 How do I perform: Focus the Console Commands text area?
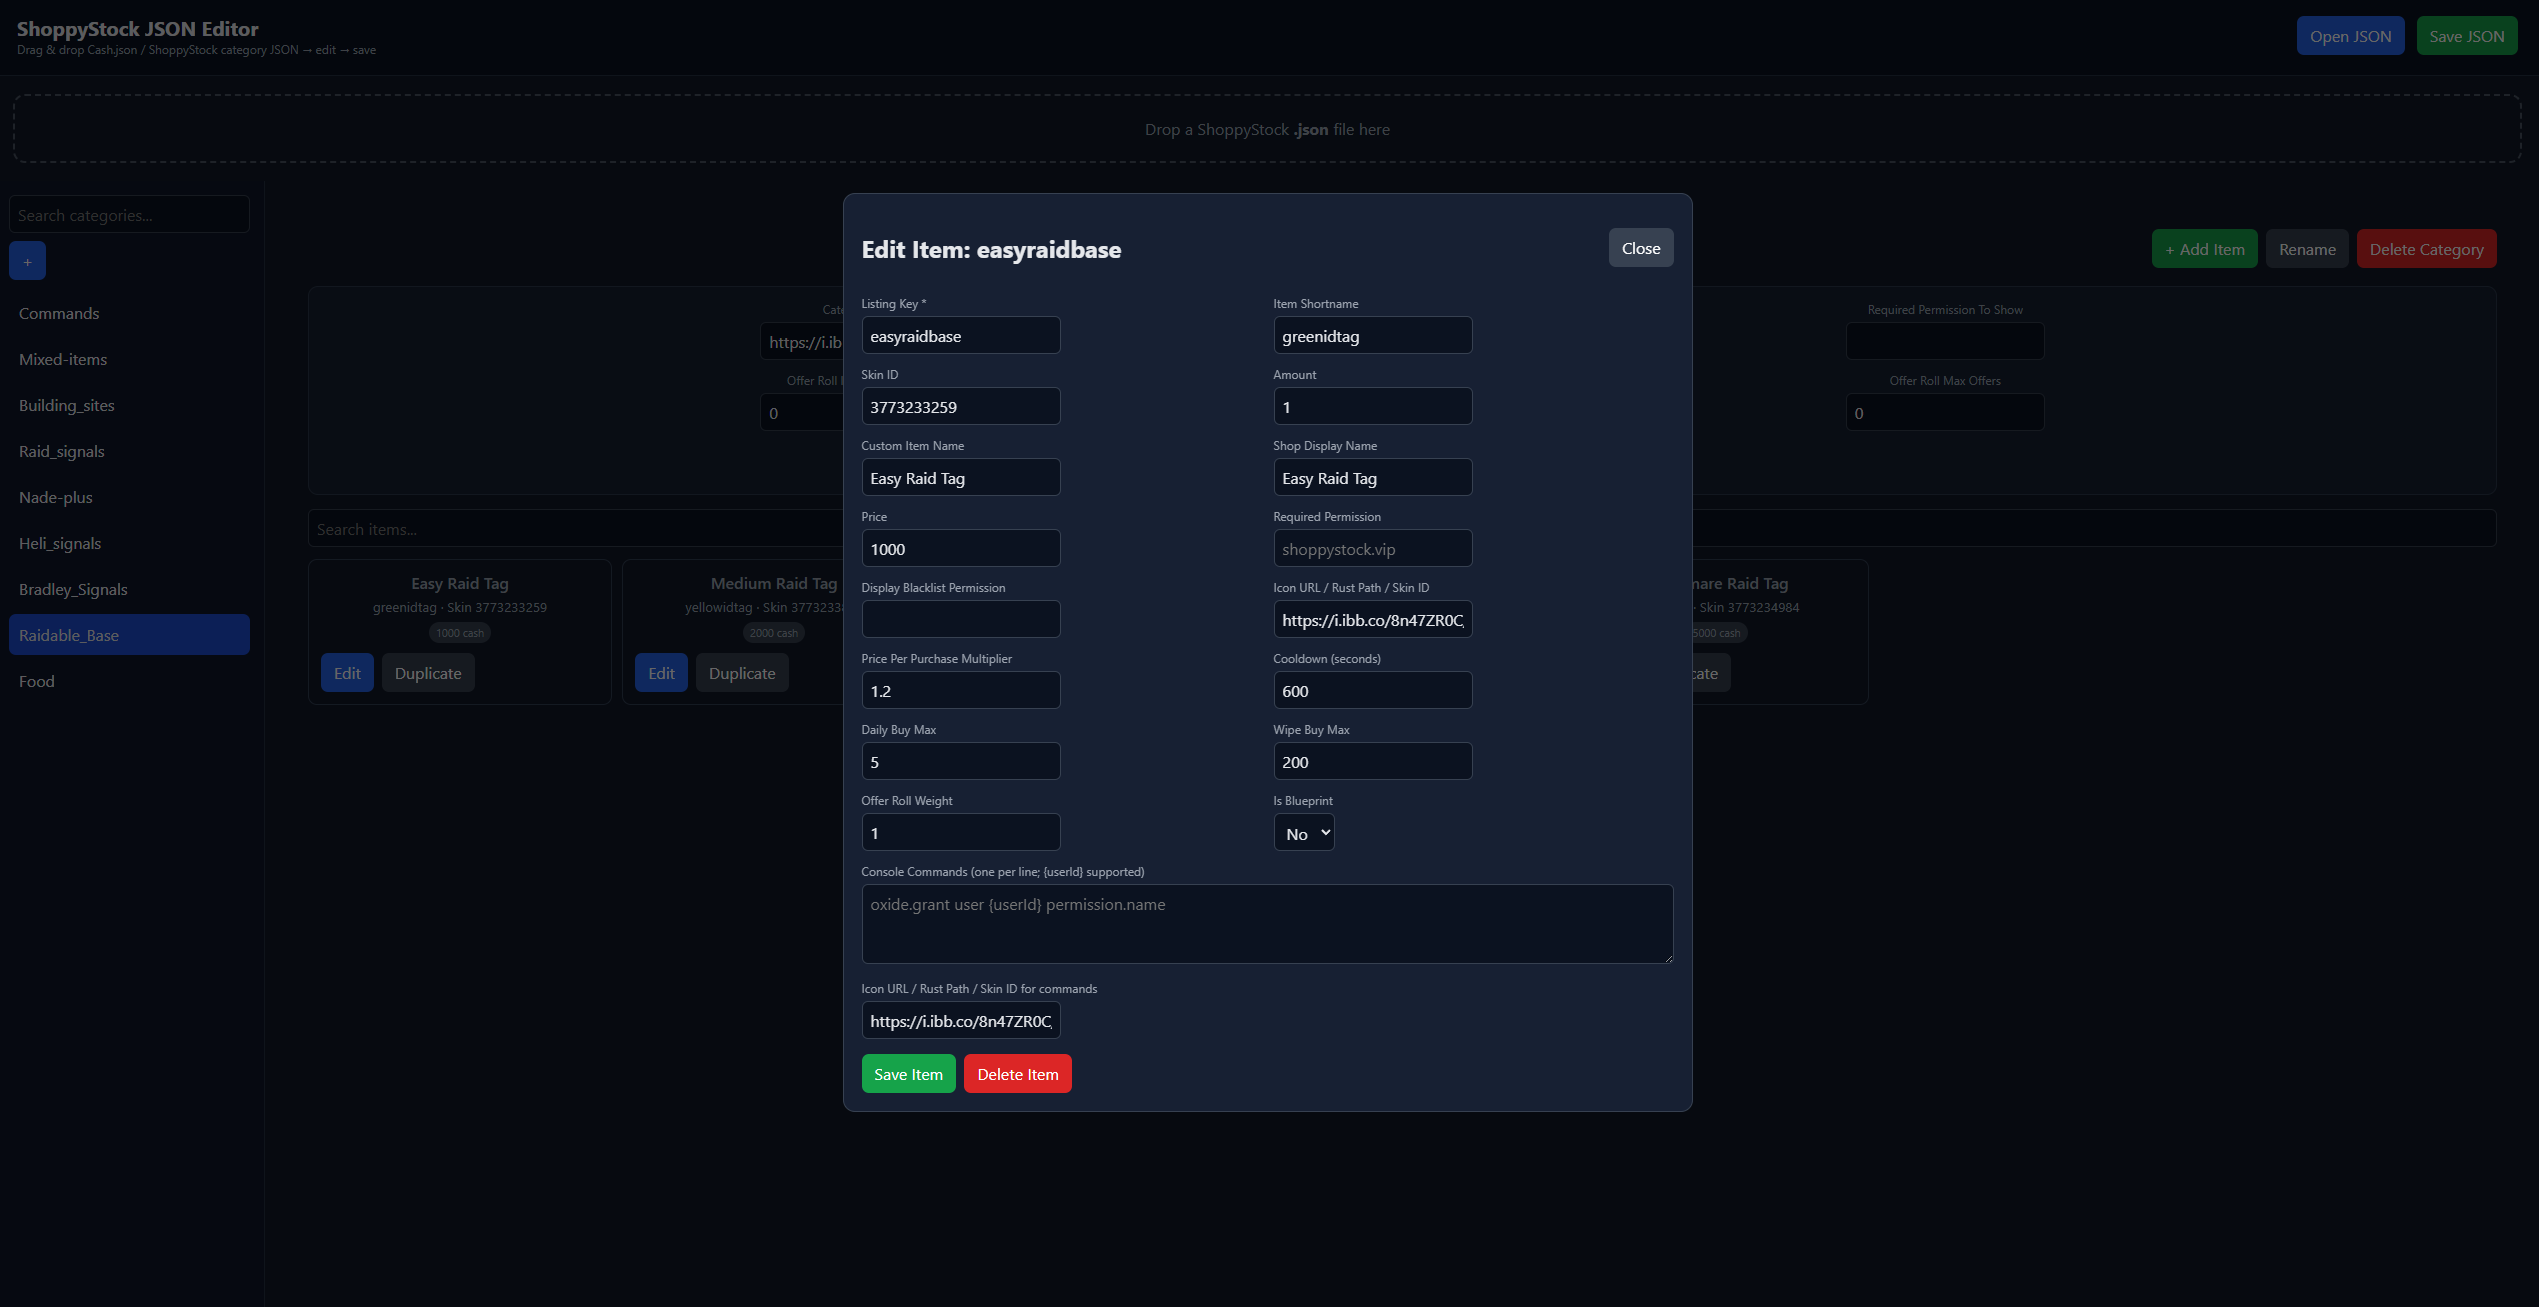coord(1267,924)
